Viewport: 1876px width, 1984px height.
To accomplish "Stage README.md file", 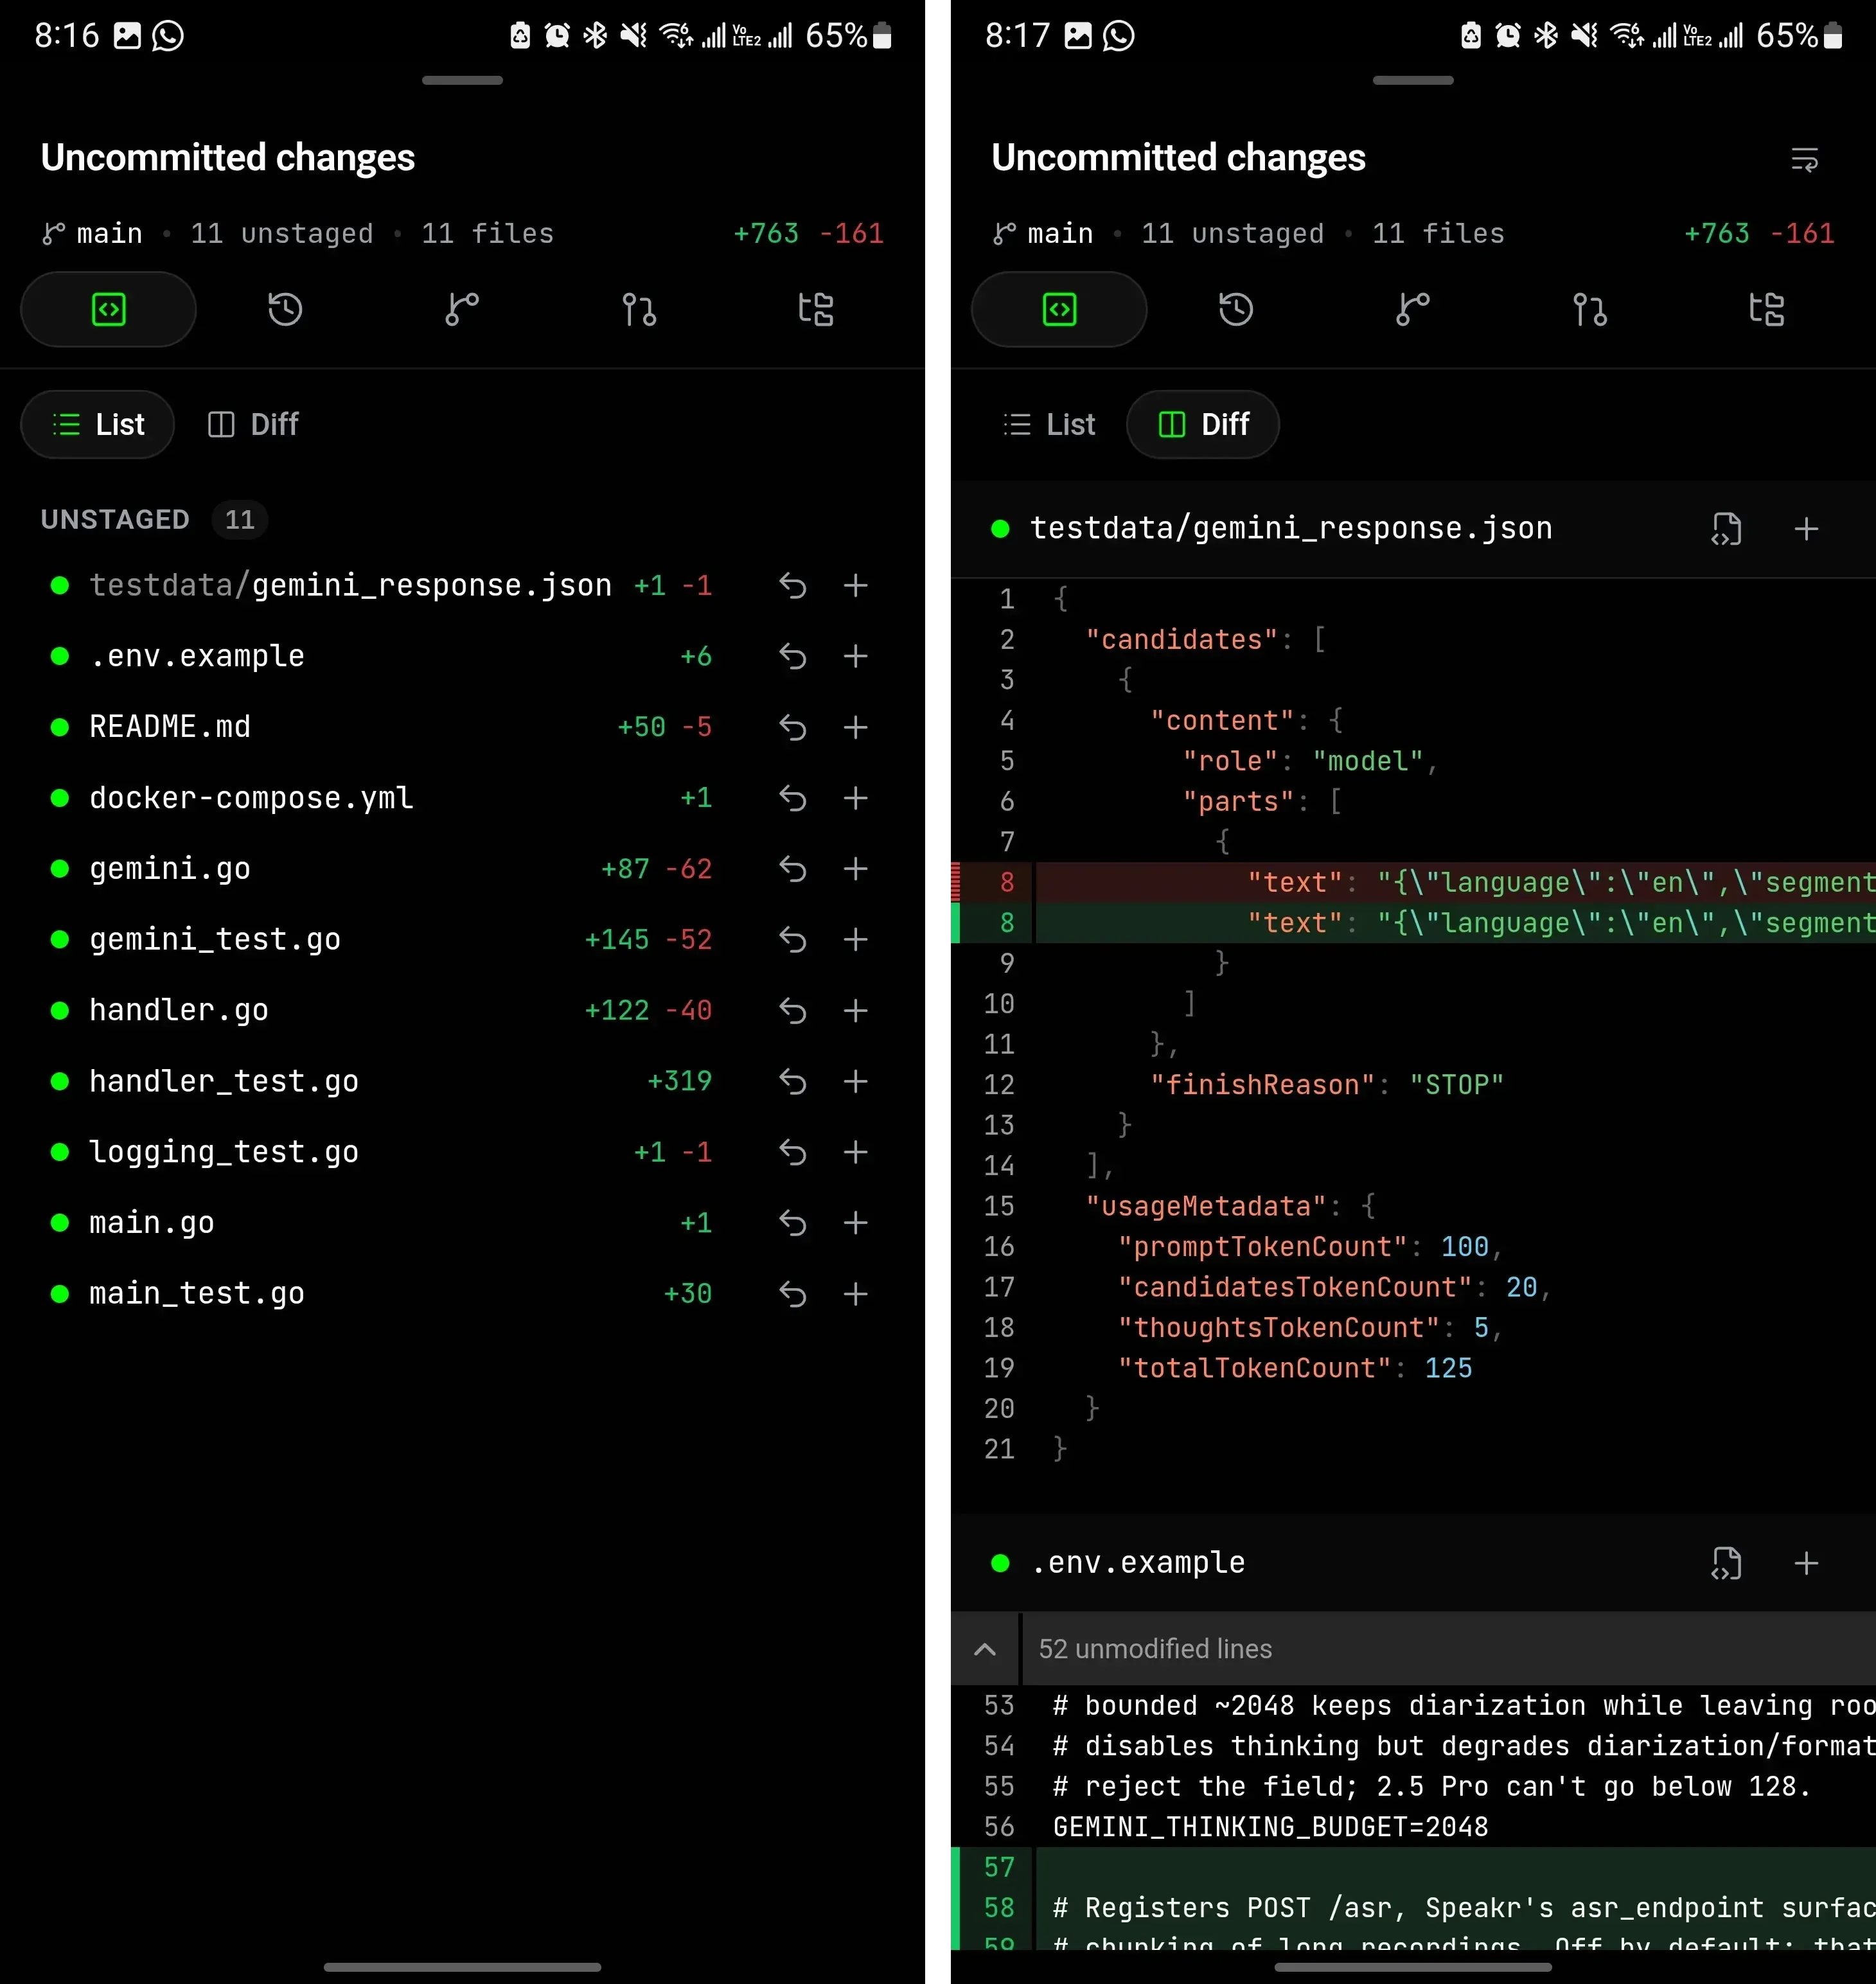I will (855, 727).
